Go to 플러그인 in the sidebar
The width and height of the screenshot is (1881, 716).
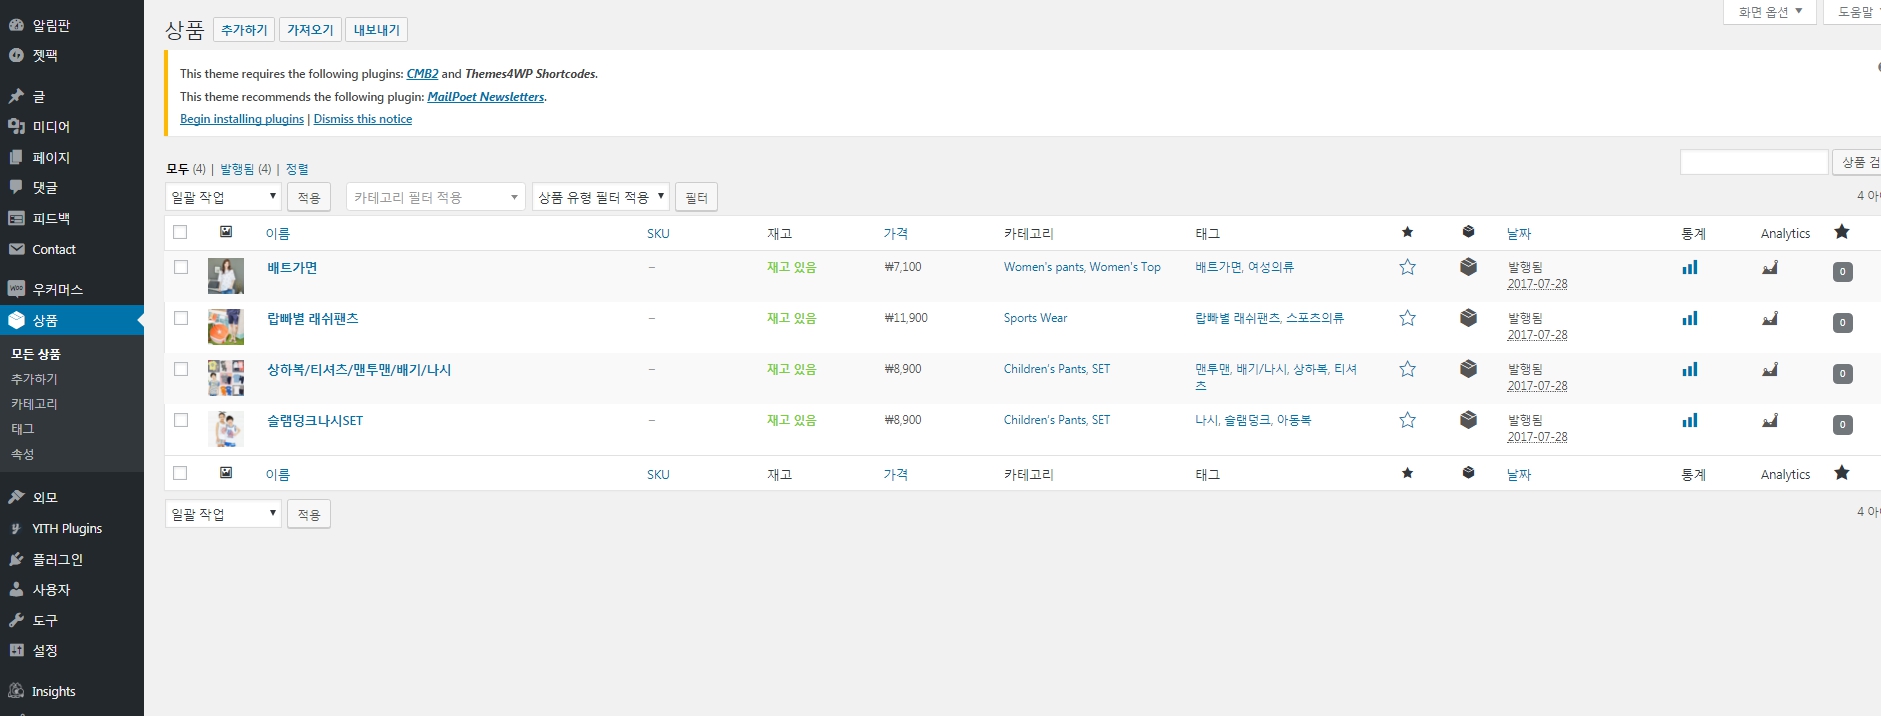point(57,560)
